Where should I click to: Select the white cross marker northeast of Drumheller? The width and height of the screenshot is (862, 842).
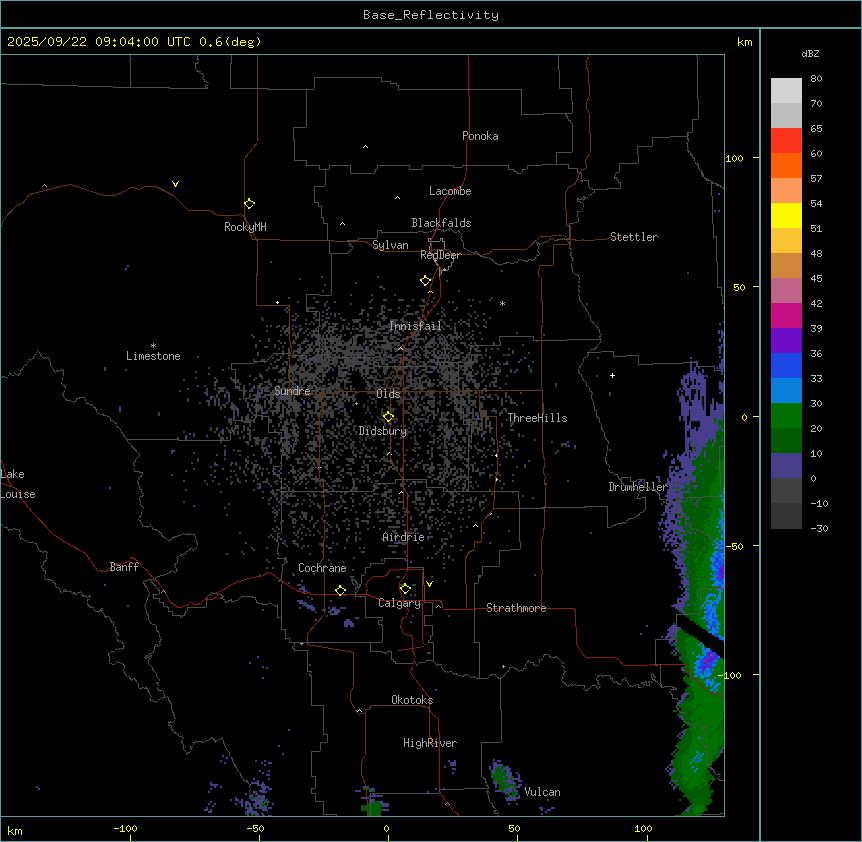(x=612, y=375)
